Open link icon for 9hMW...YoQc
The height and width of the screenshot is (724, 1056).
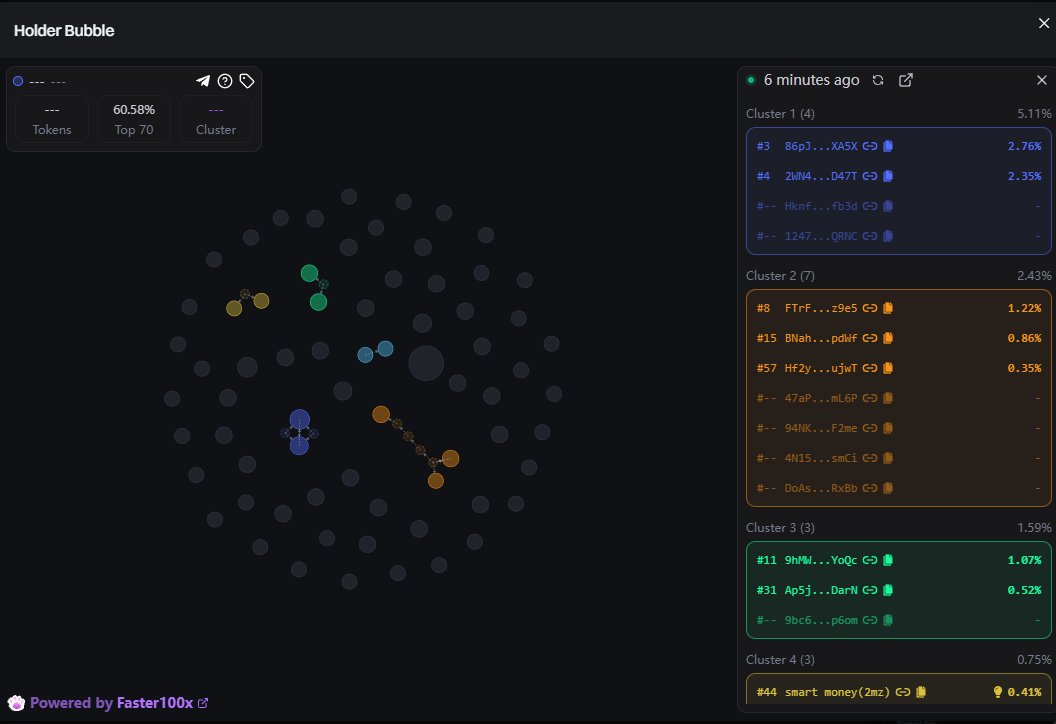click(870, 560)
